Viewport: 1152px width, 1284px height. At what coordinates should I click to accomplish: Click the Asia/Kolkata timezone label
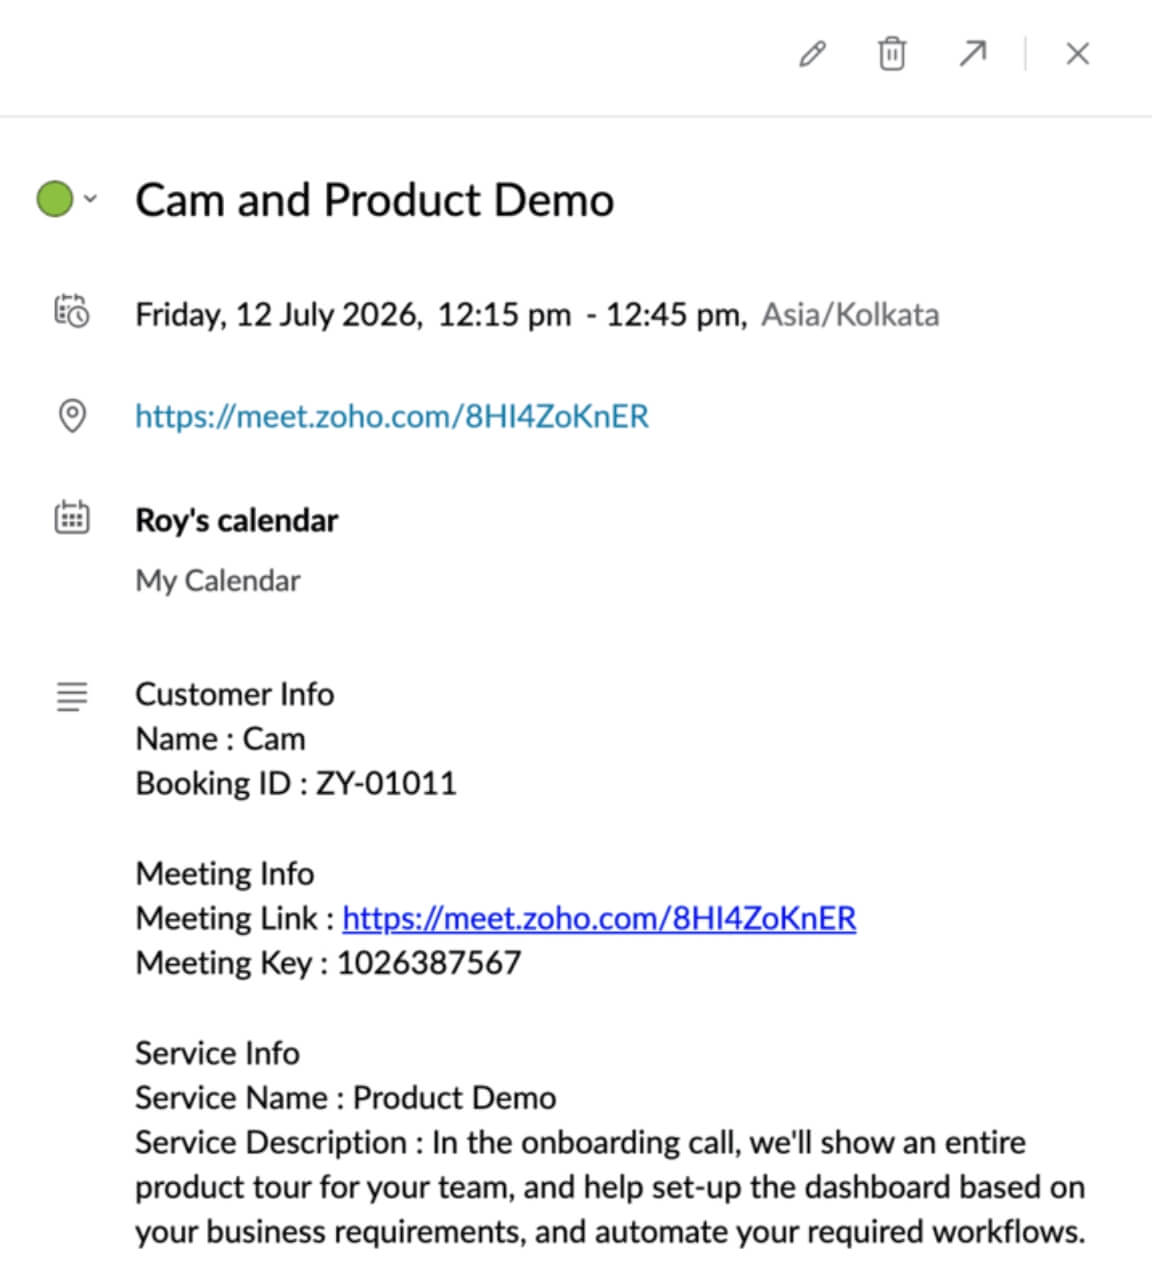tap(850, 315)
